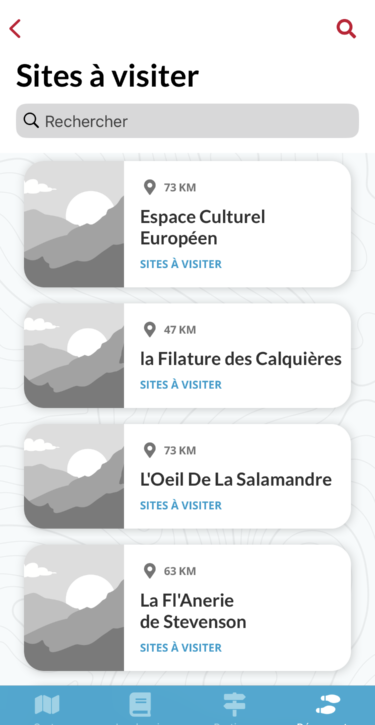The width and height of the screenshot is (375, 725).
Task: Click L'Oeil De La Salamandre thumbnail
Action: (74, 476)
